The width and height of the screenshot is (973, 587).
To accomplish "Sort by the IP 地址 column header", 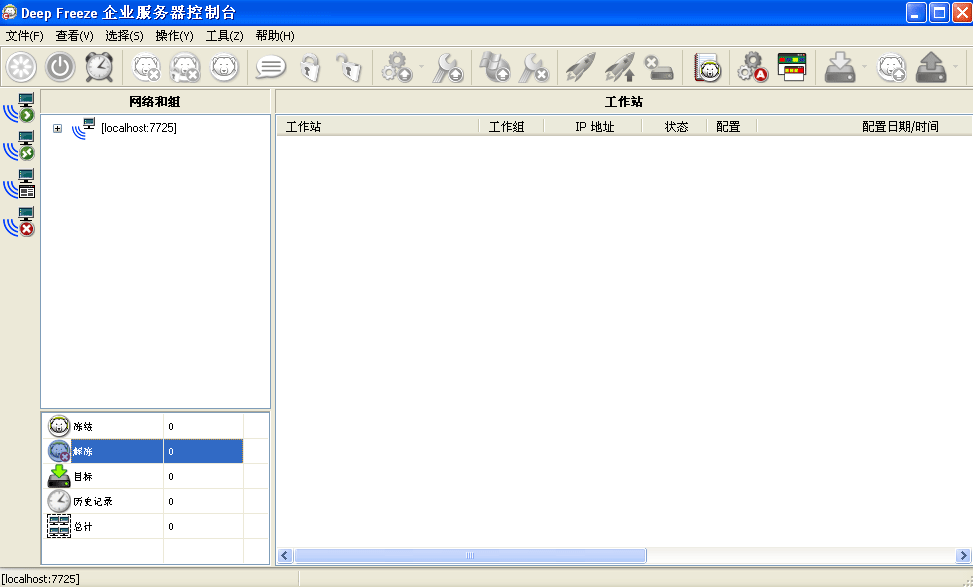I will 594,127.
